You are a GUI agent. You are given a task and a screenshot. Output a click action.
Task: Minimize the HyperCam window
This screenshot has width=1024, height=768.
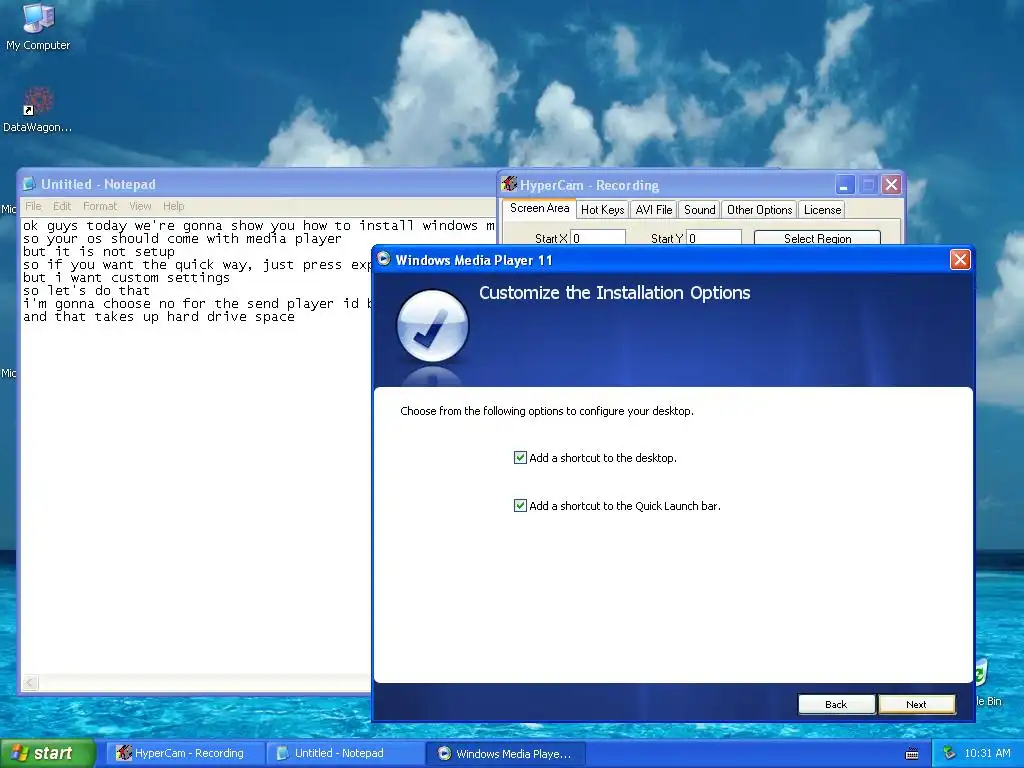point(844,185)
